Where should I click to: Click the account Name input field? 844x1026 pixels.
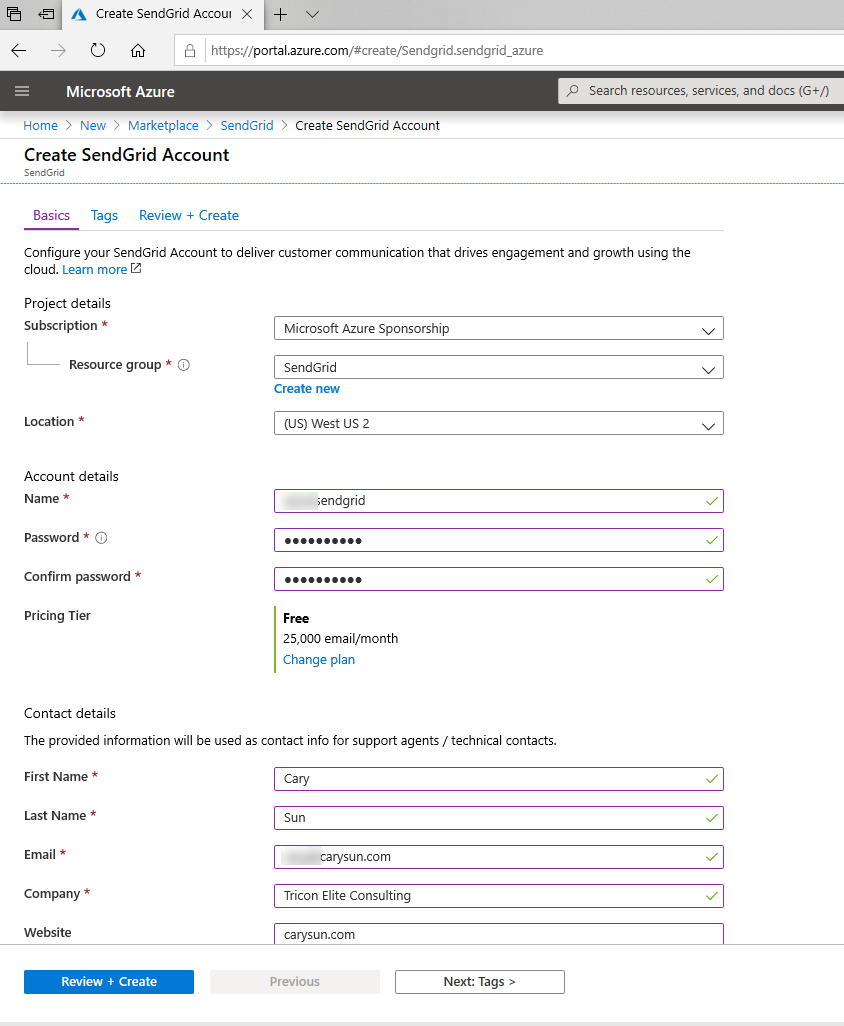tap(499, 501)
